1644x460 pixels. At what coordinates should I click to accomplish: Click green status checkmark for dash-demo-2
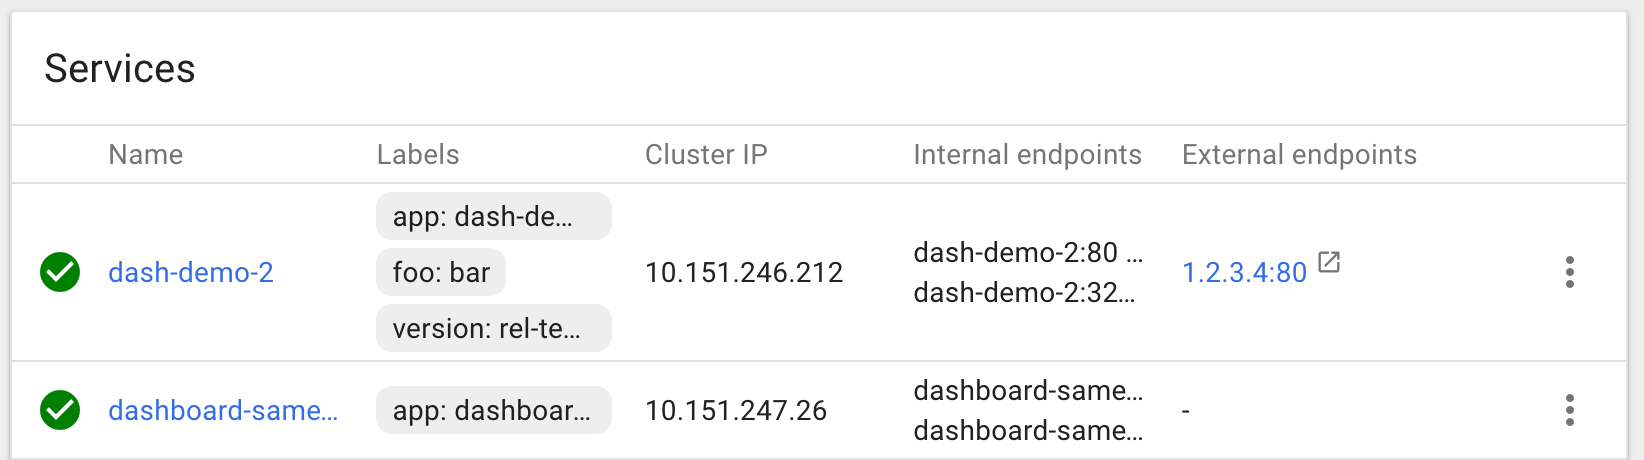pyautogui.click(x=60, y=272)
